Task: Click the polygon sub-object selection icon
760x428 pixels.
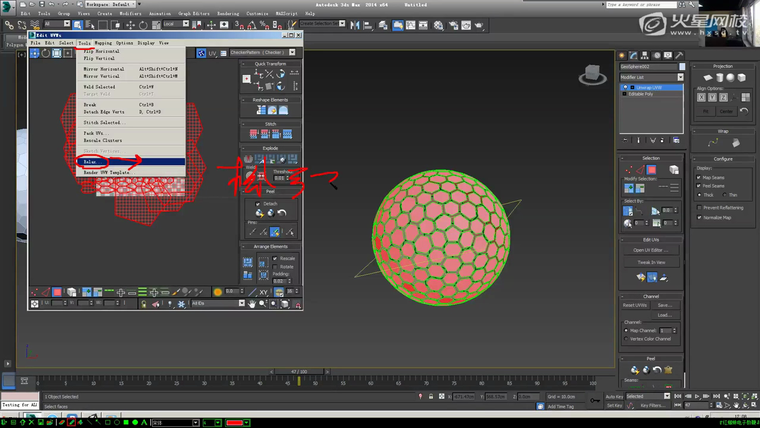Action: 651,170
